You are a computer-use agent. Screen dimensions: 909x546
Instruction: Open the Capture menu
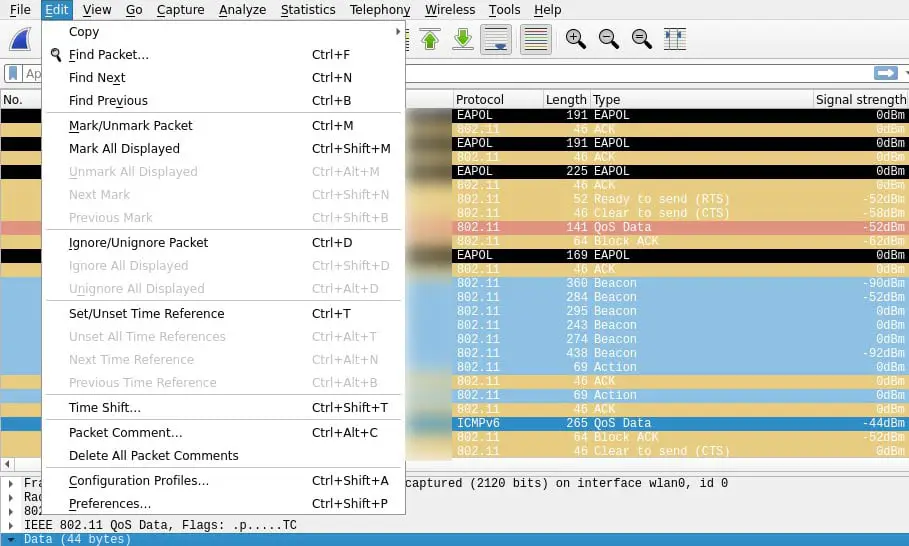(180, 10)
